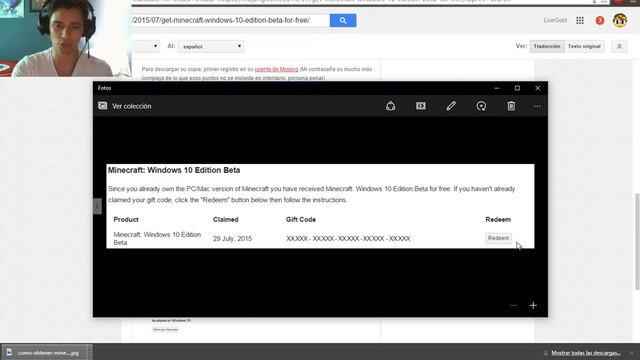Viewport: 640px width, 360px height.
Task: Click the XXXXX gift code text
Action: pos(348,239)
